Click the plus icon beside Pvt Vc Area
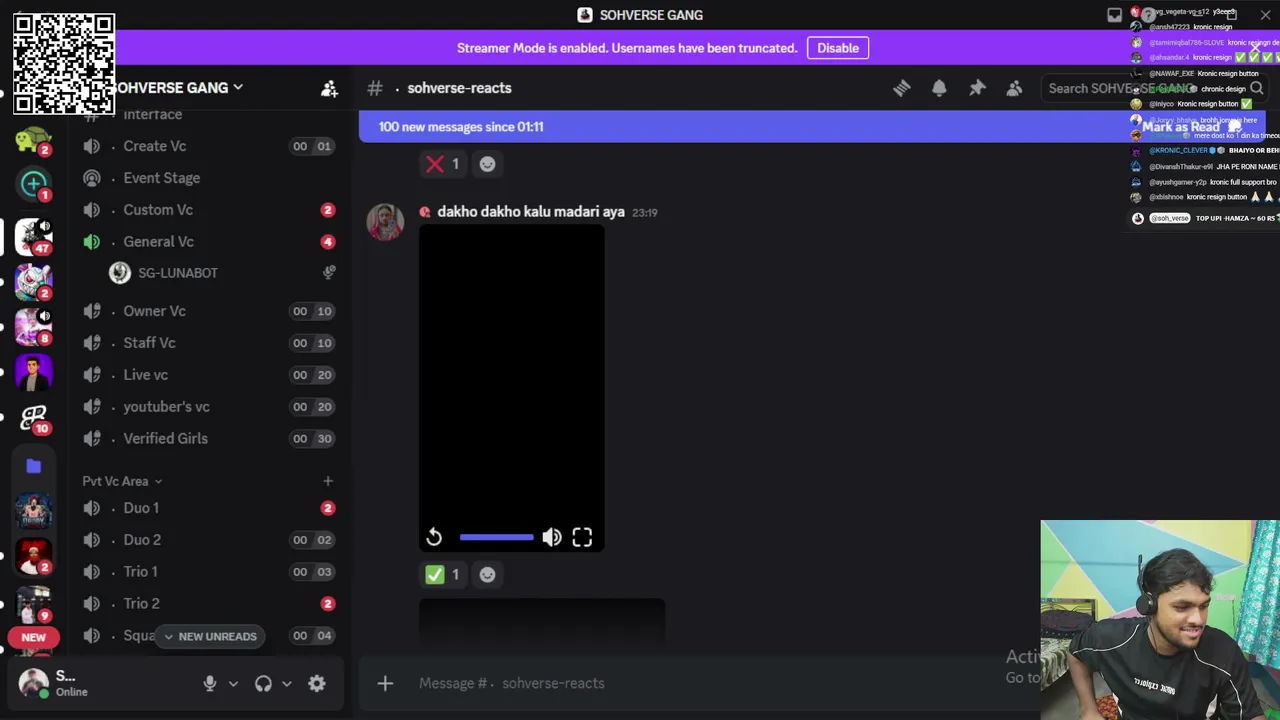The width and height of the screenshot is (1280, 720). pyautogui.click(x=327, y=481)
